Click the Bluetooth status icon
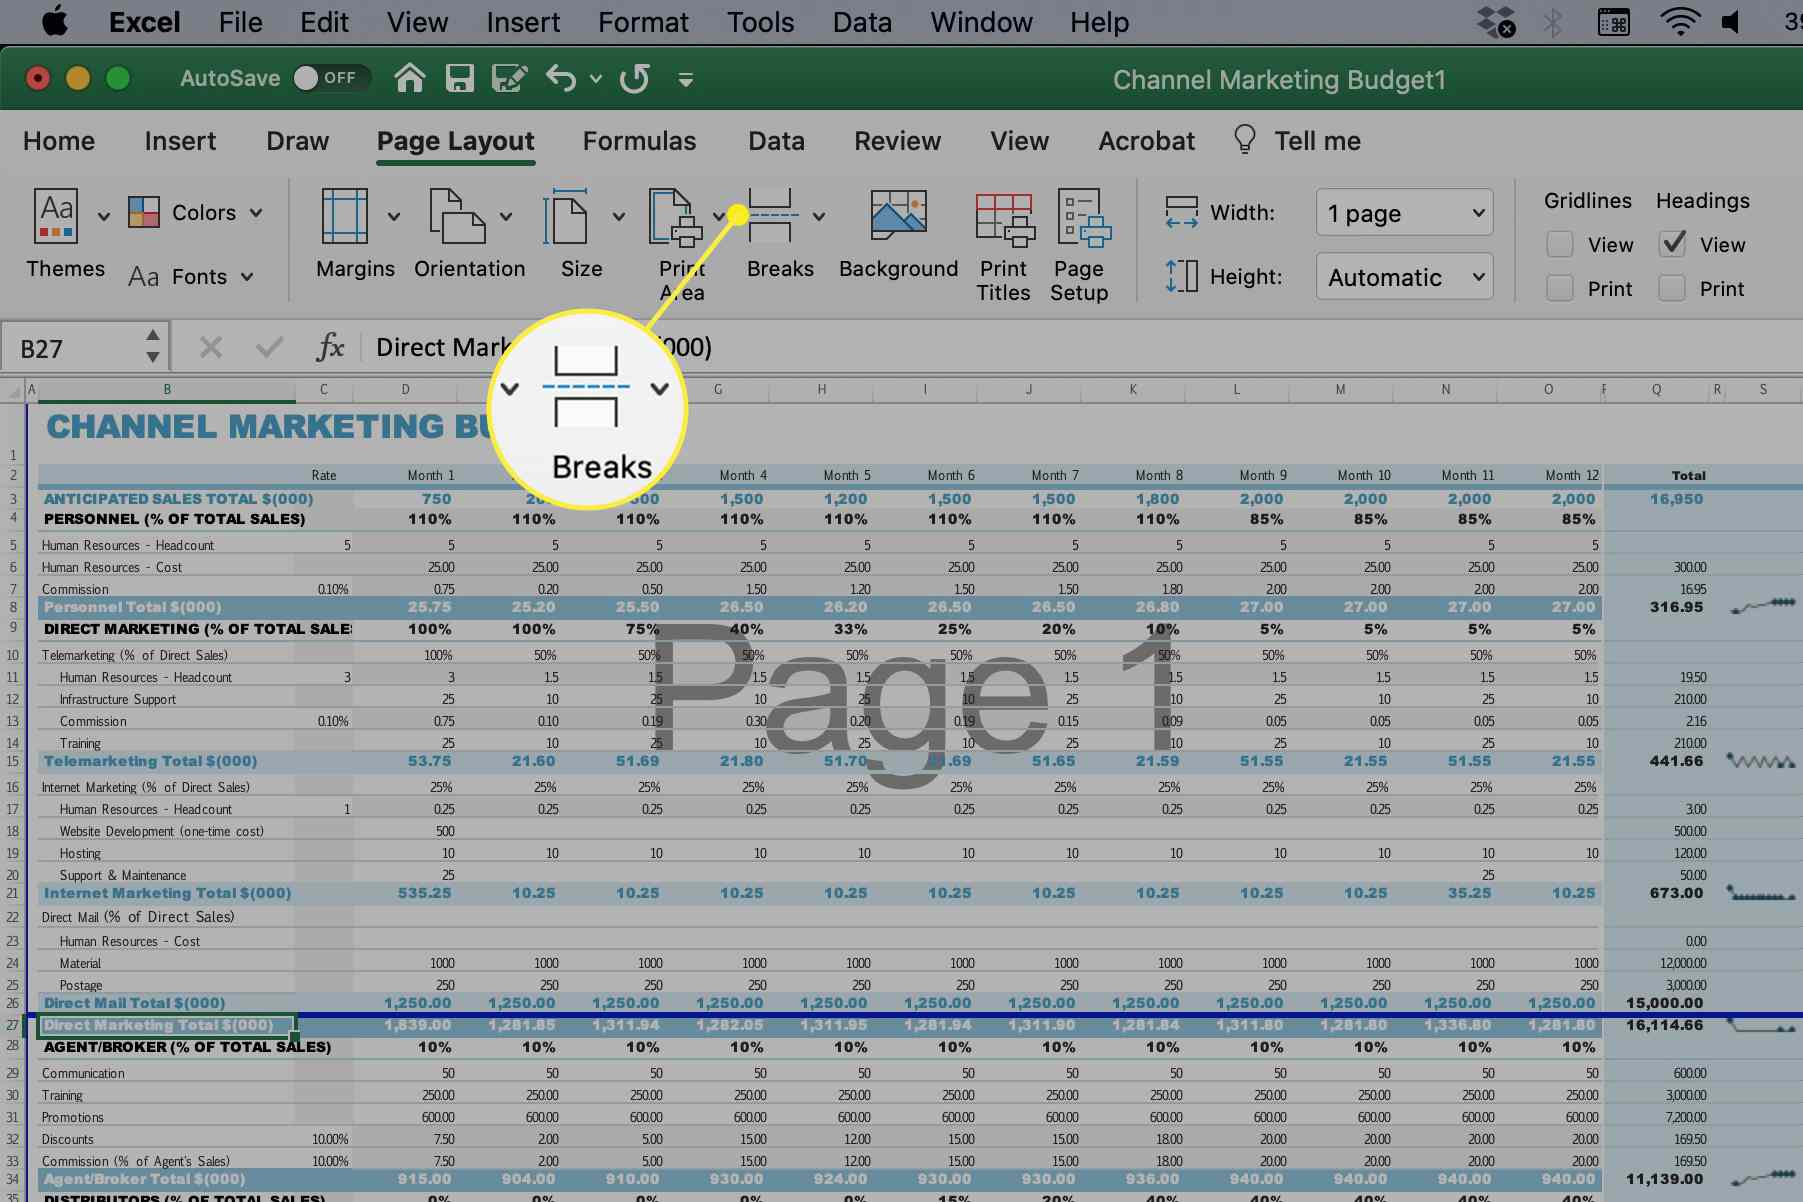The image size is (1803, 1202). pos(1552,22)
